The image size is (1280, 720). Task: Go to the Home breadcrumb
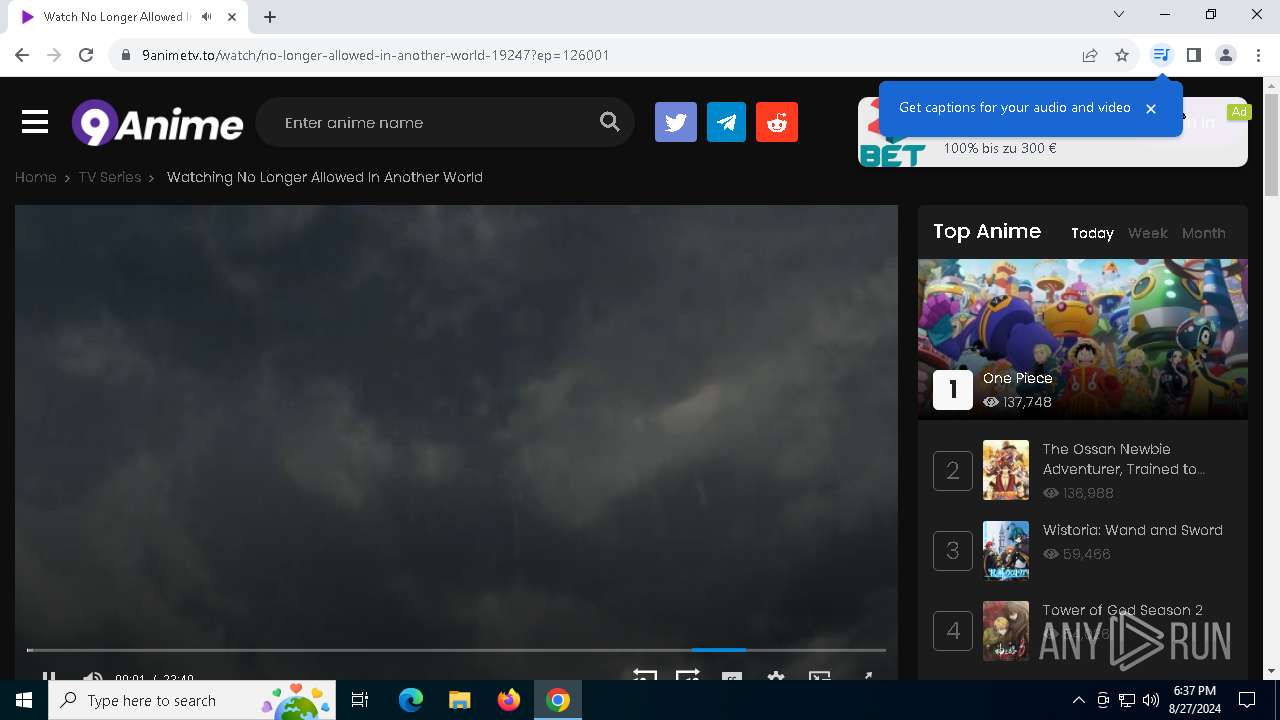[35, 177]
